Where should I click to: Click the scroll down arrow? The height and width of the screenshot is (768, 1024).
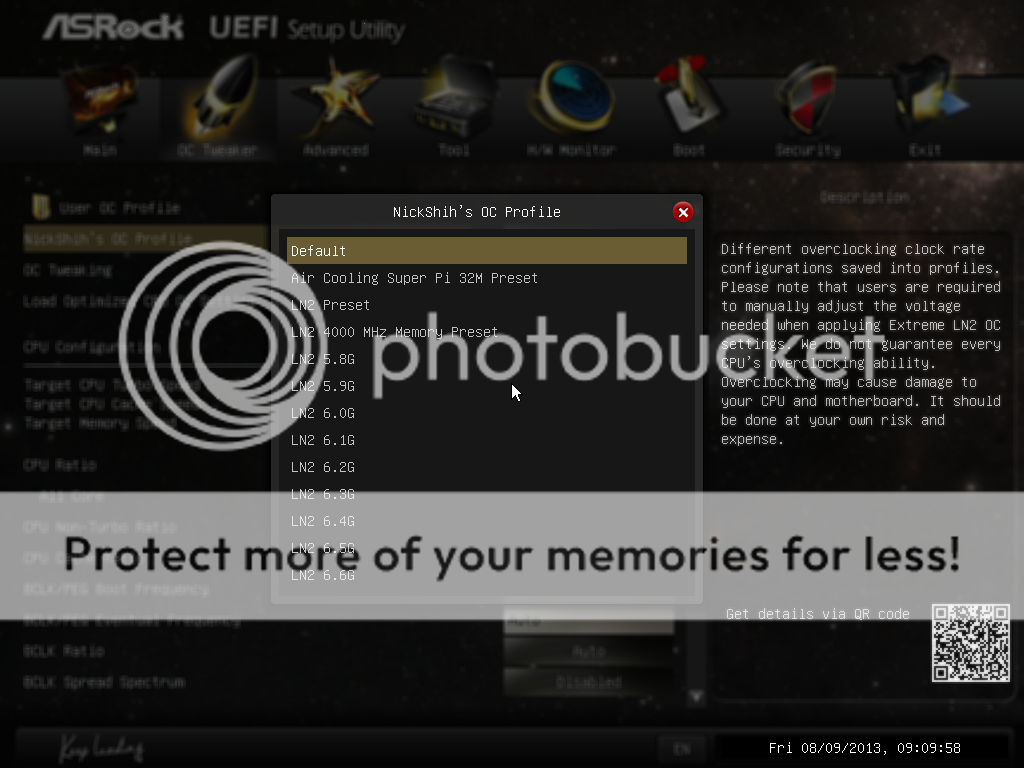point(696,697)
